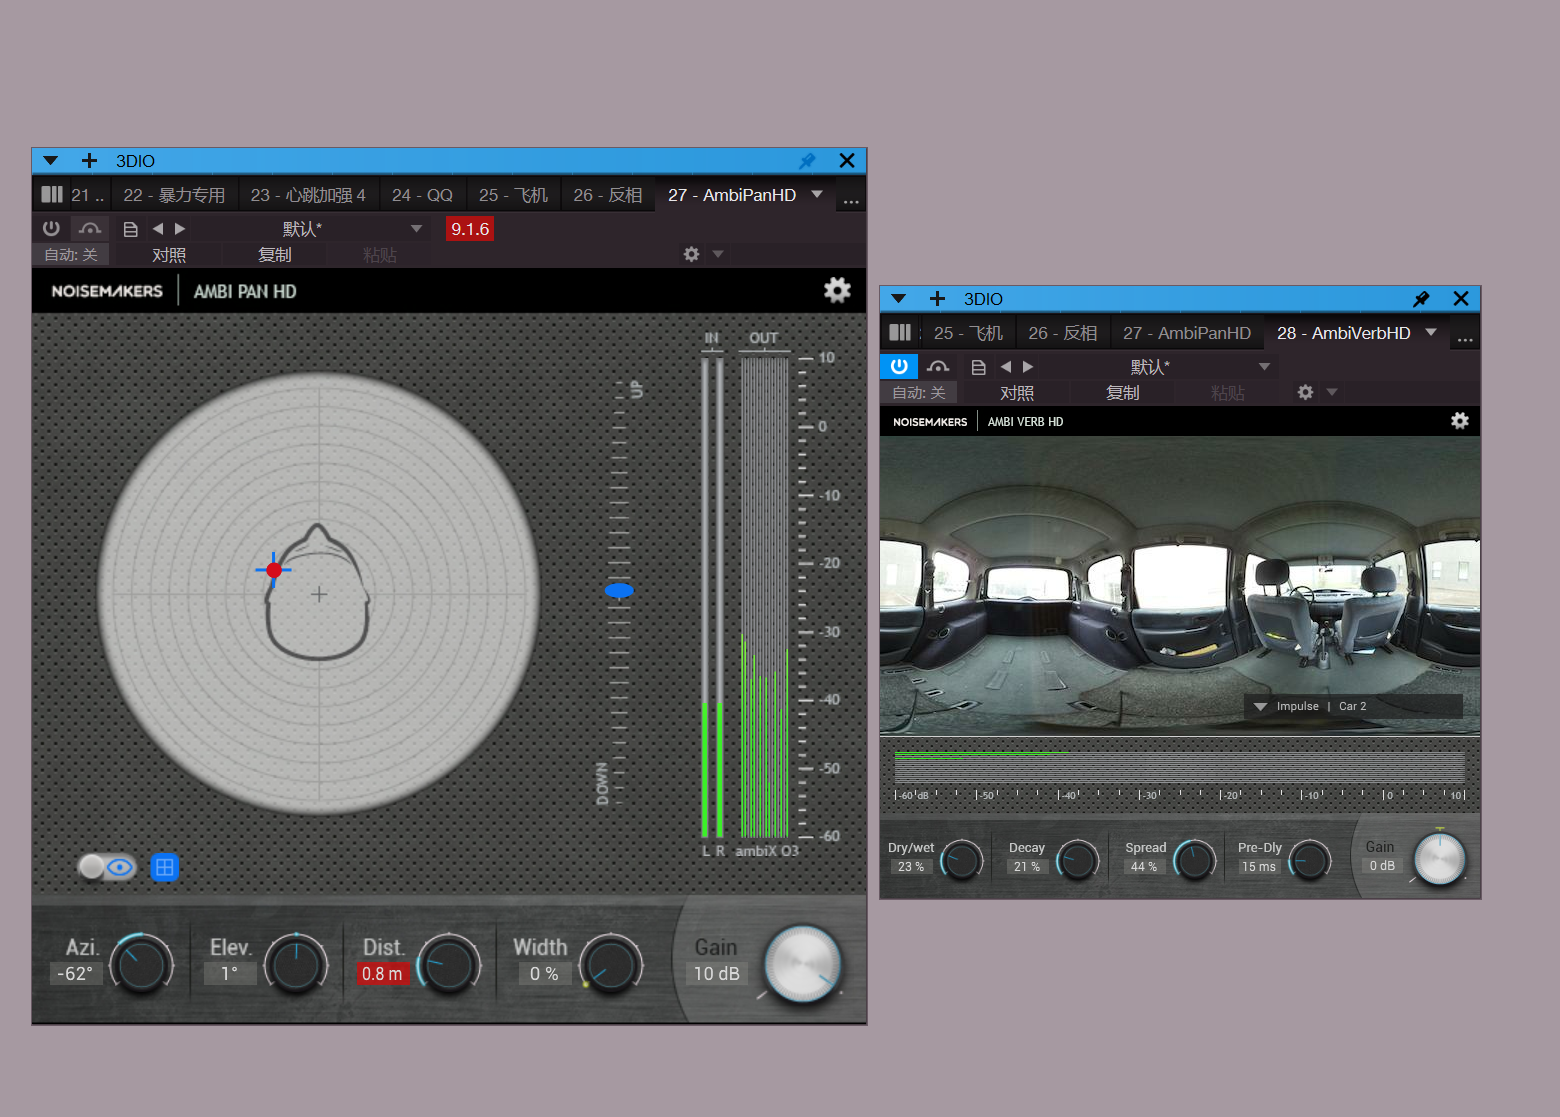Click the red 9.1.6 channel layout button

tap(470, 229)
